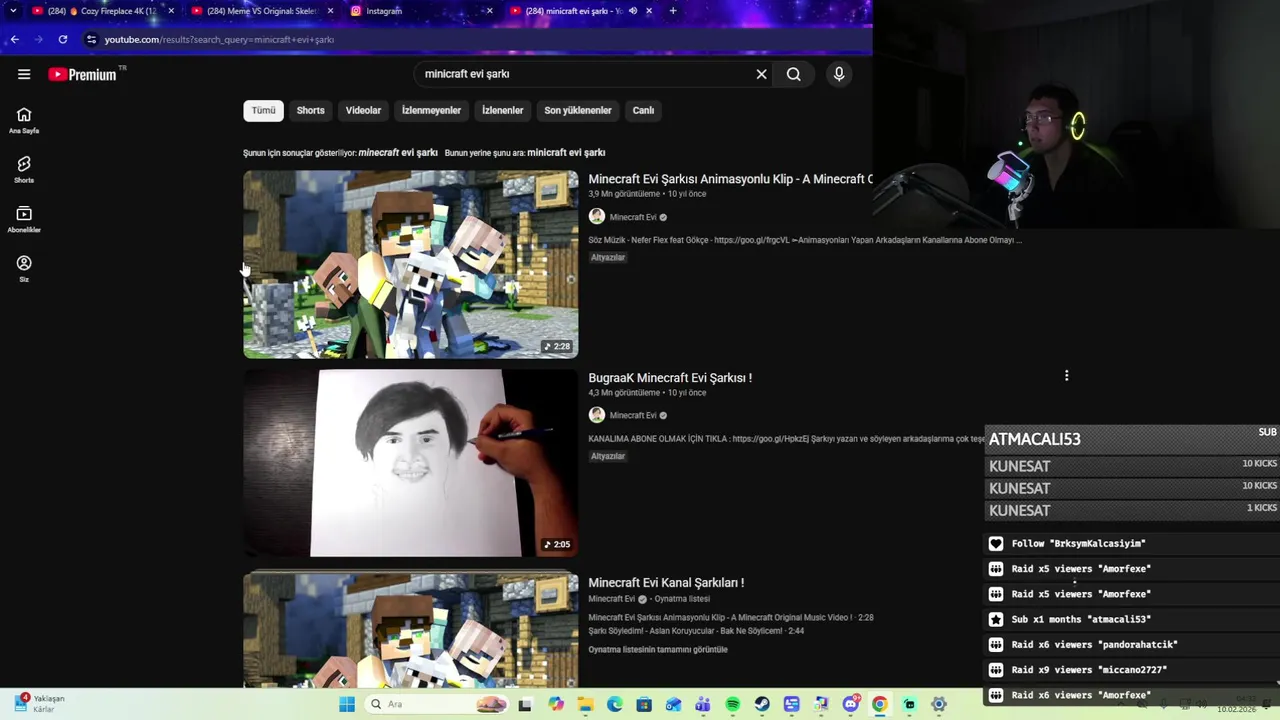This screenshot has height=720, width=1280.
Task: Click the address bar URL
Action: click(x=219, y=39)
